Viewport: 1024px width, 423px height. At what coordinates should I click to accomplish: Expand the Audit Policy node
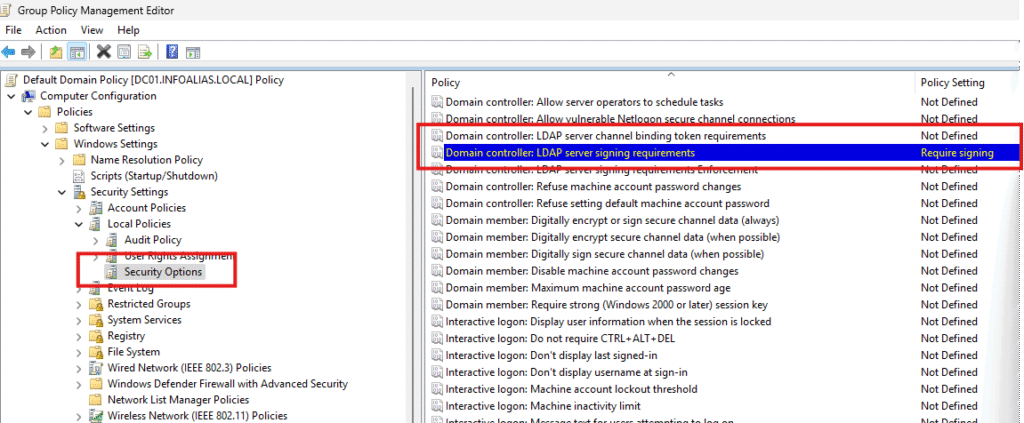click(x=96, y=240)
